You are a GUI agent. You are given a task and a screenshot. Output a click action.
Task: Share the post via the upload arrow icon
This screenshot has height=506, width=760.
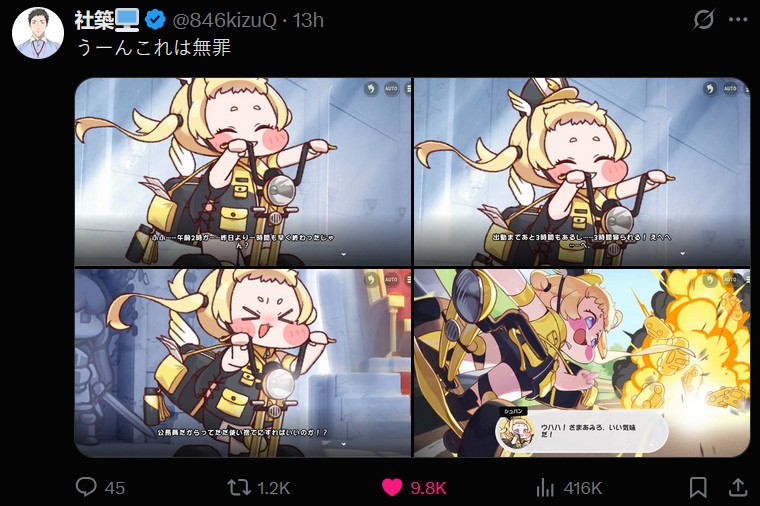tap(738, 487)
